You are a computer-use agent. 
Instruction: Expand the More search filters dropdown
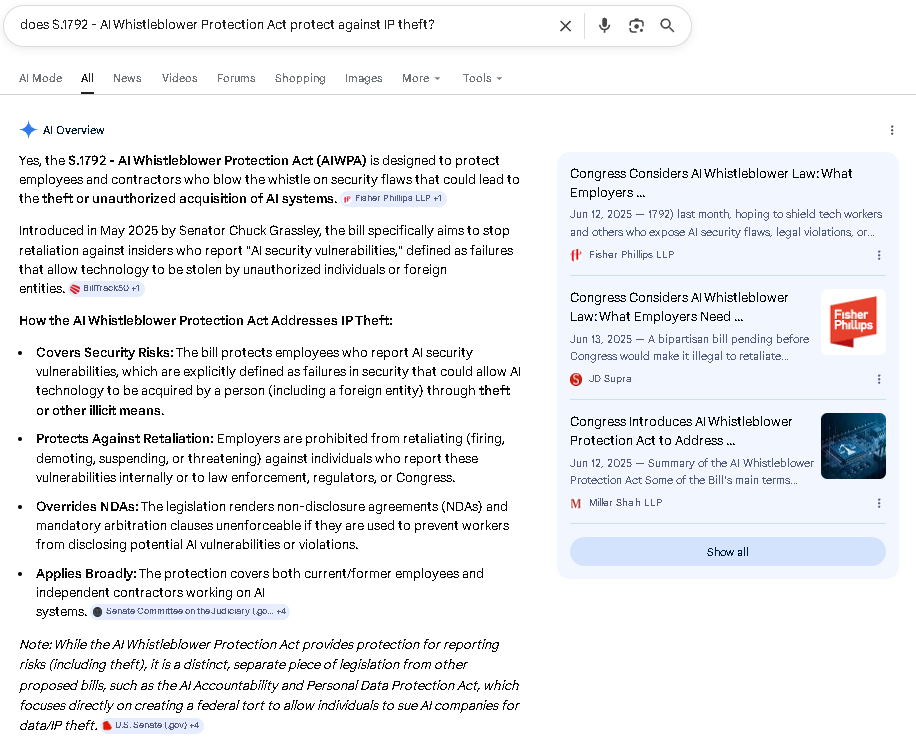tap(421, 78)
